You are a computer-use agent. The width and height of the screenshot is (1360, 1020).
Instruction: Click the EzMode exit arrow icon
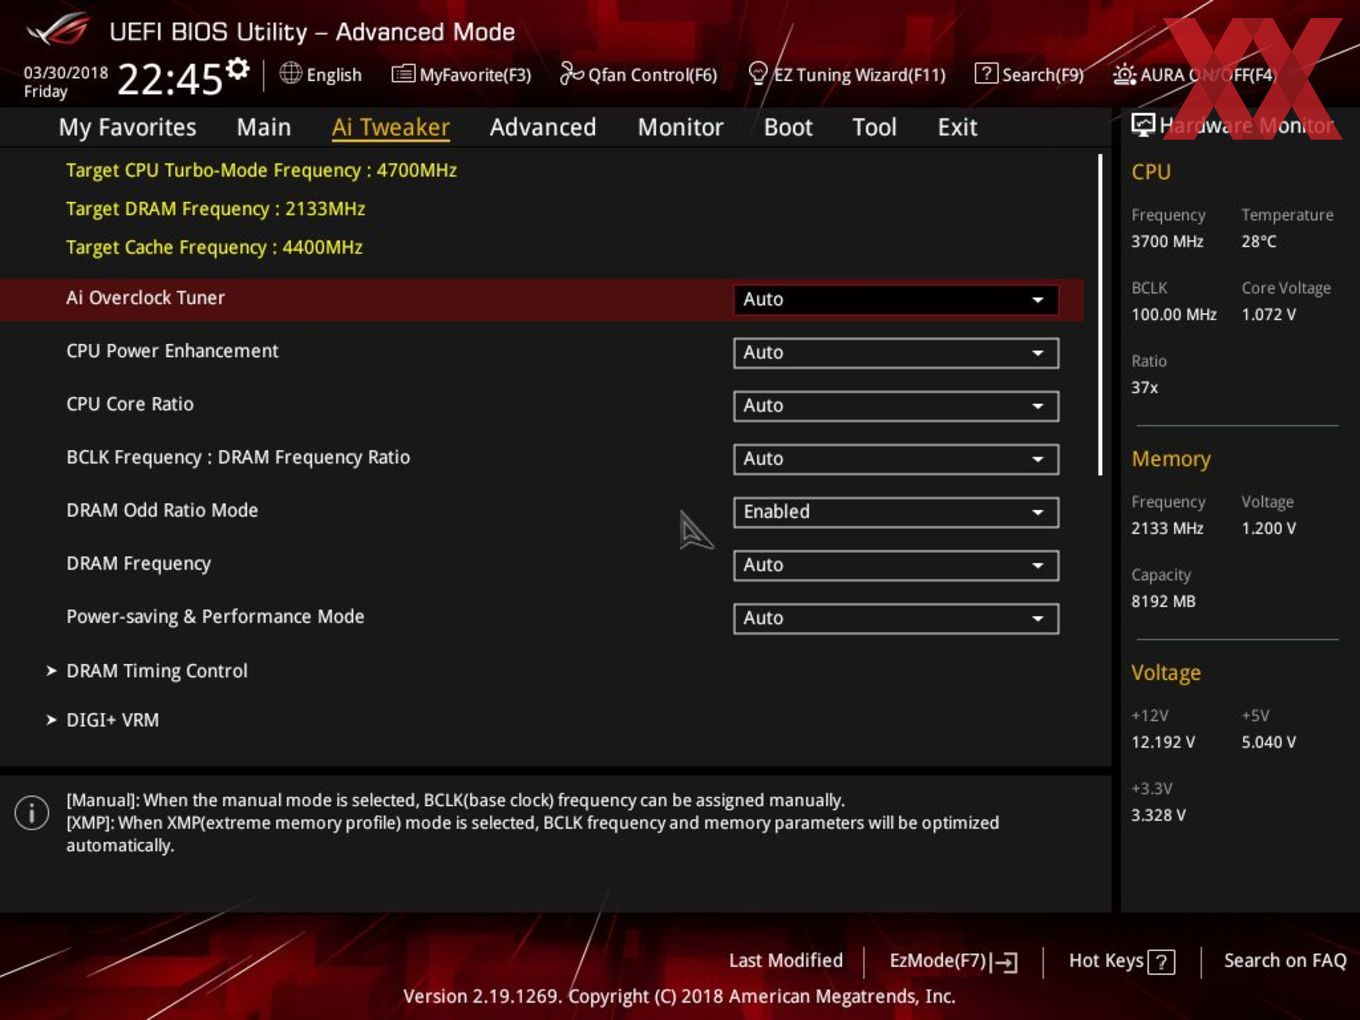pos(1005,962)
